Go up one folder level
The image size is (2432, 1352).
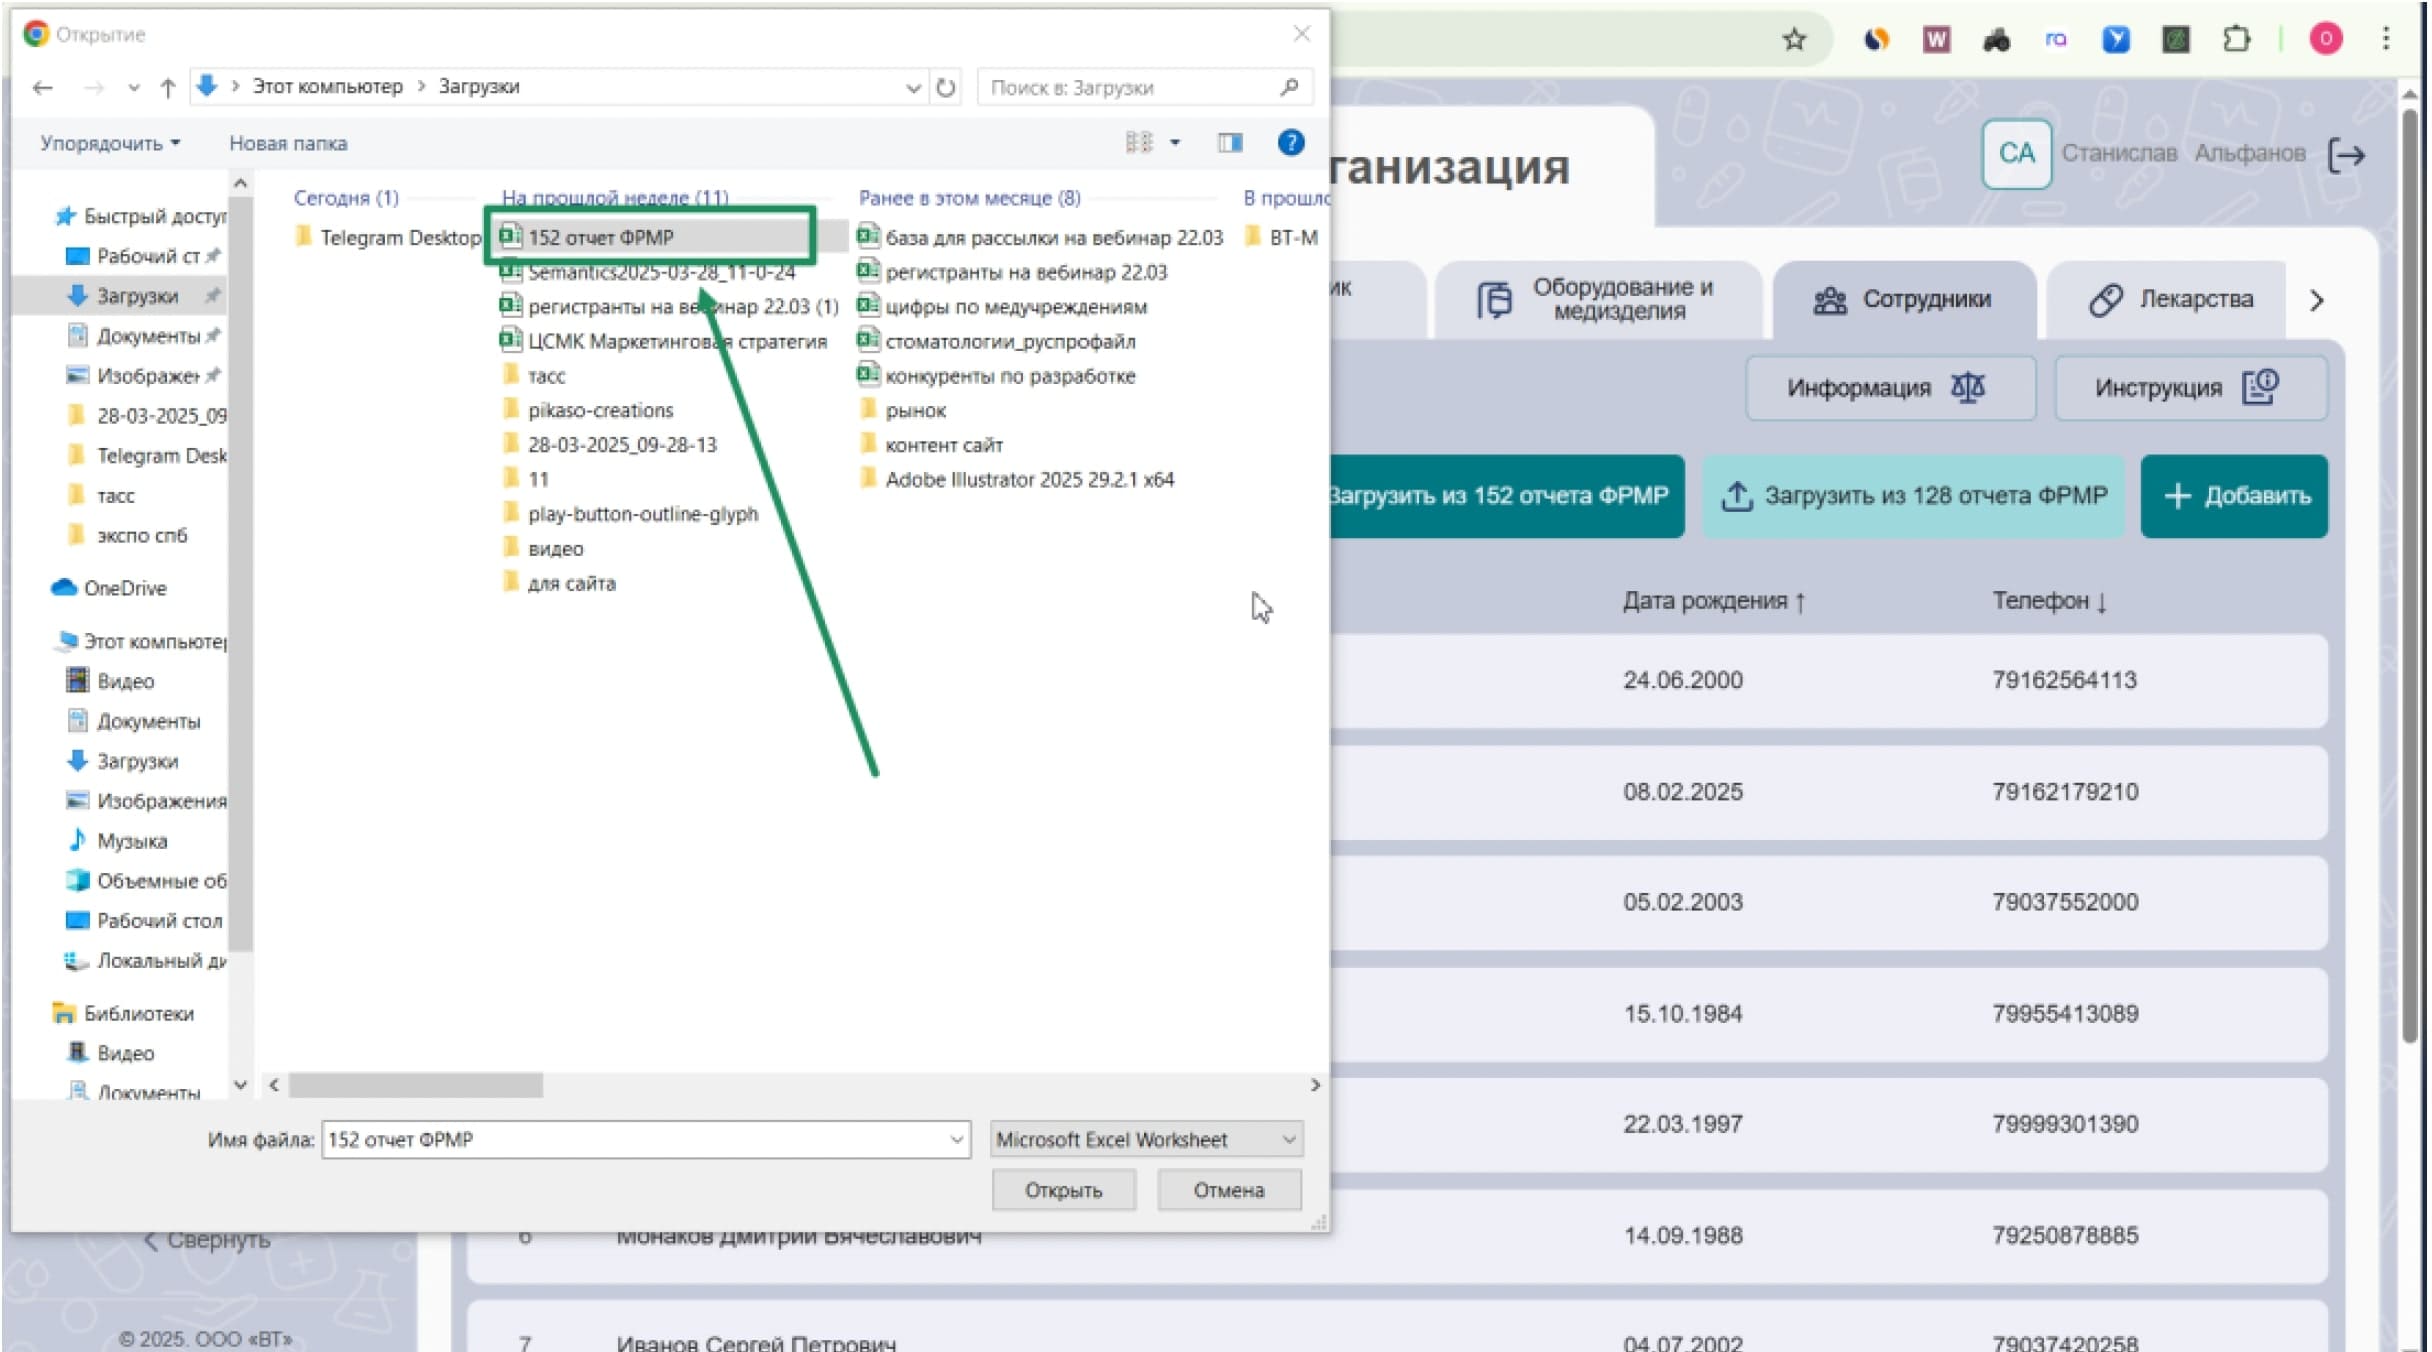tap(168, 88)
